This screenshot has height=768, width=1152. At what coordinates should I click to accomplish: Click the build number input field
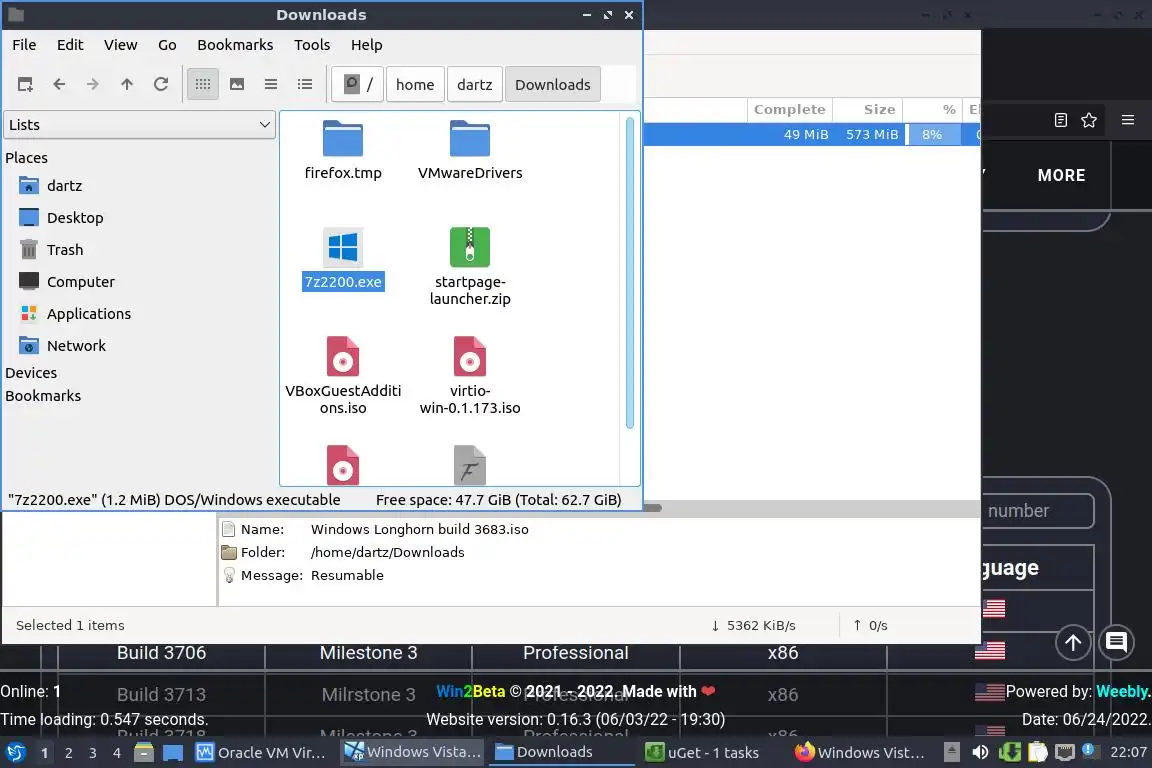[1037, 511]
